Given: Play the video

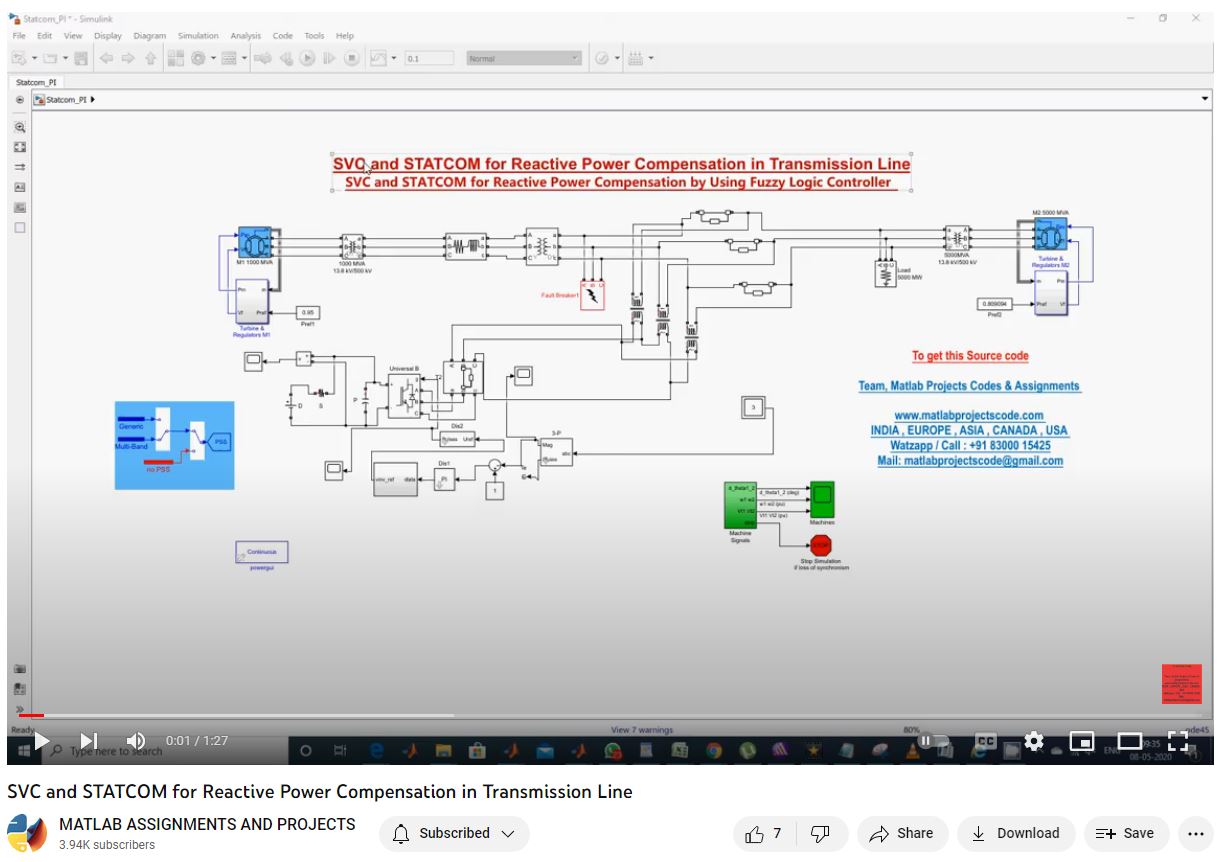Looking at the screenshot, I should [41, 741].
